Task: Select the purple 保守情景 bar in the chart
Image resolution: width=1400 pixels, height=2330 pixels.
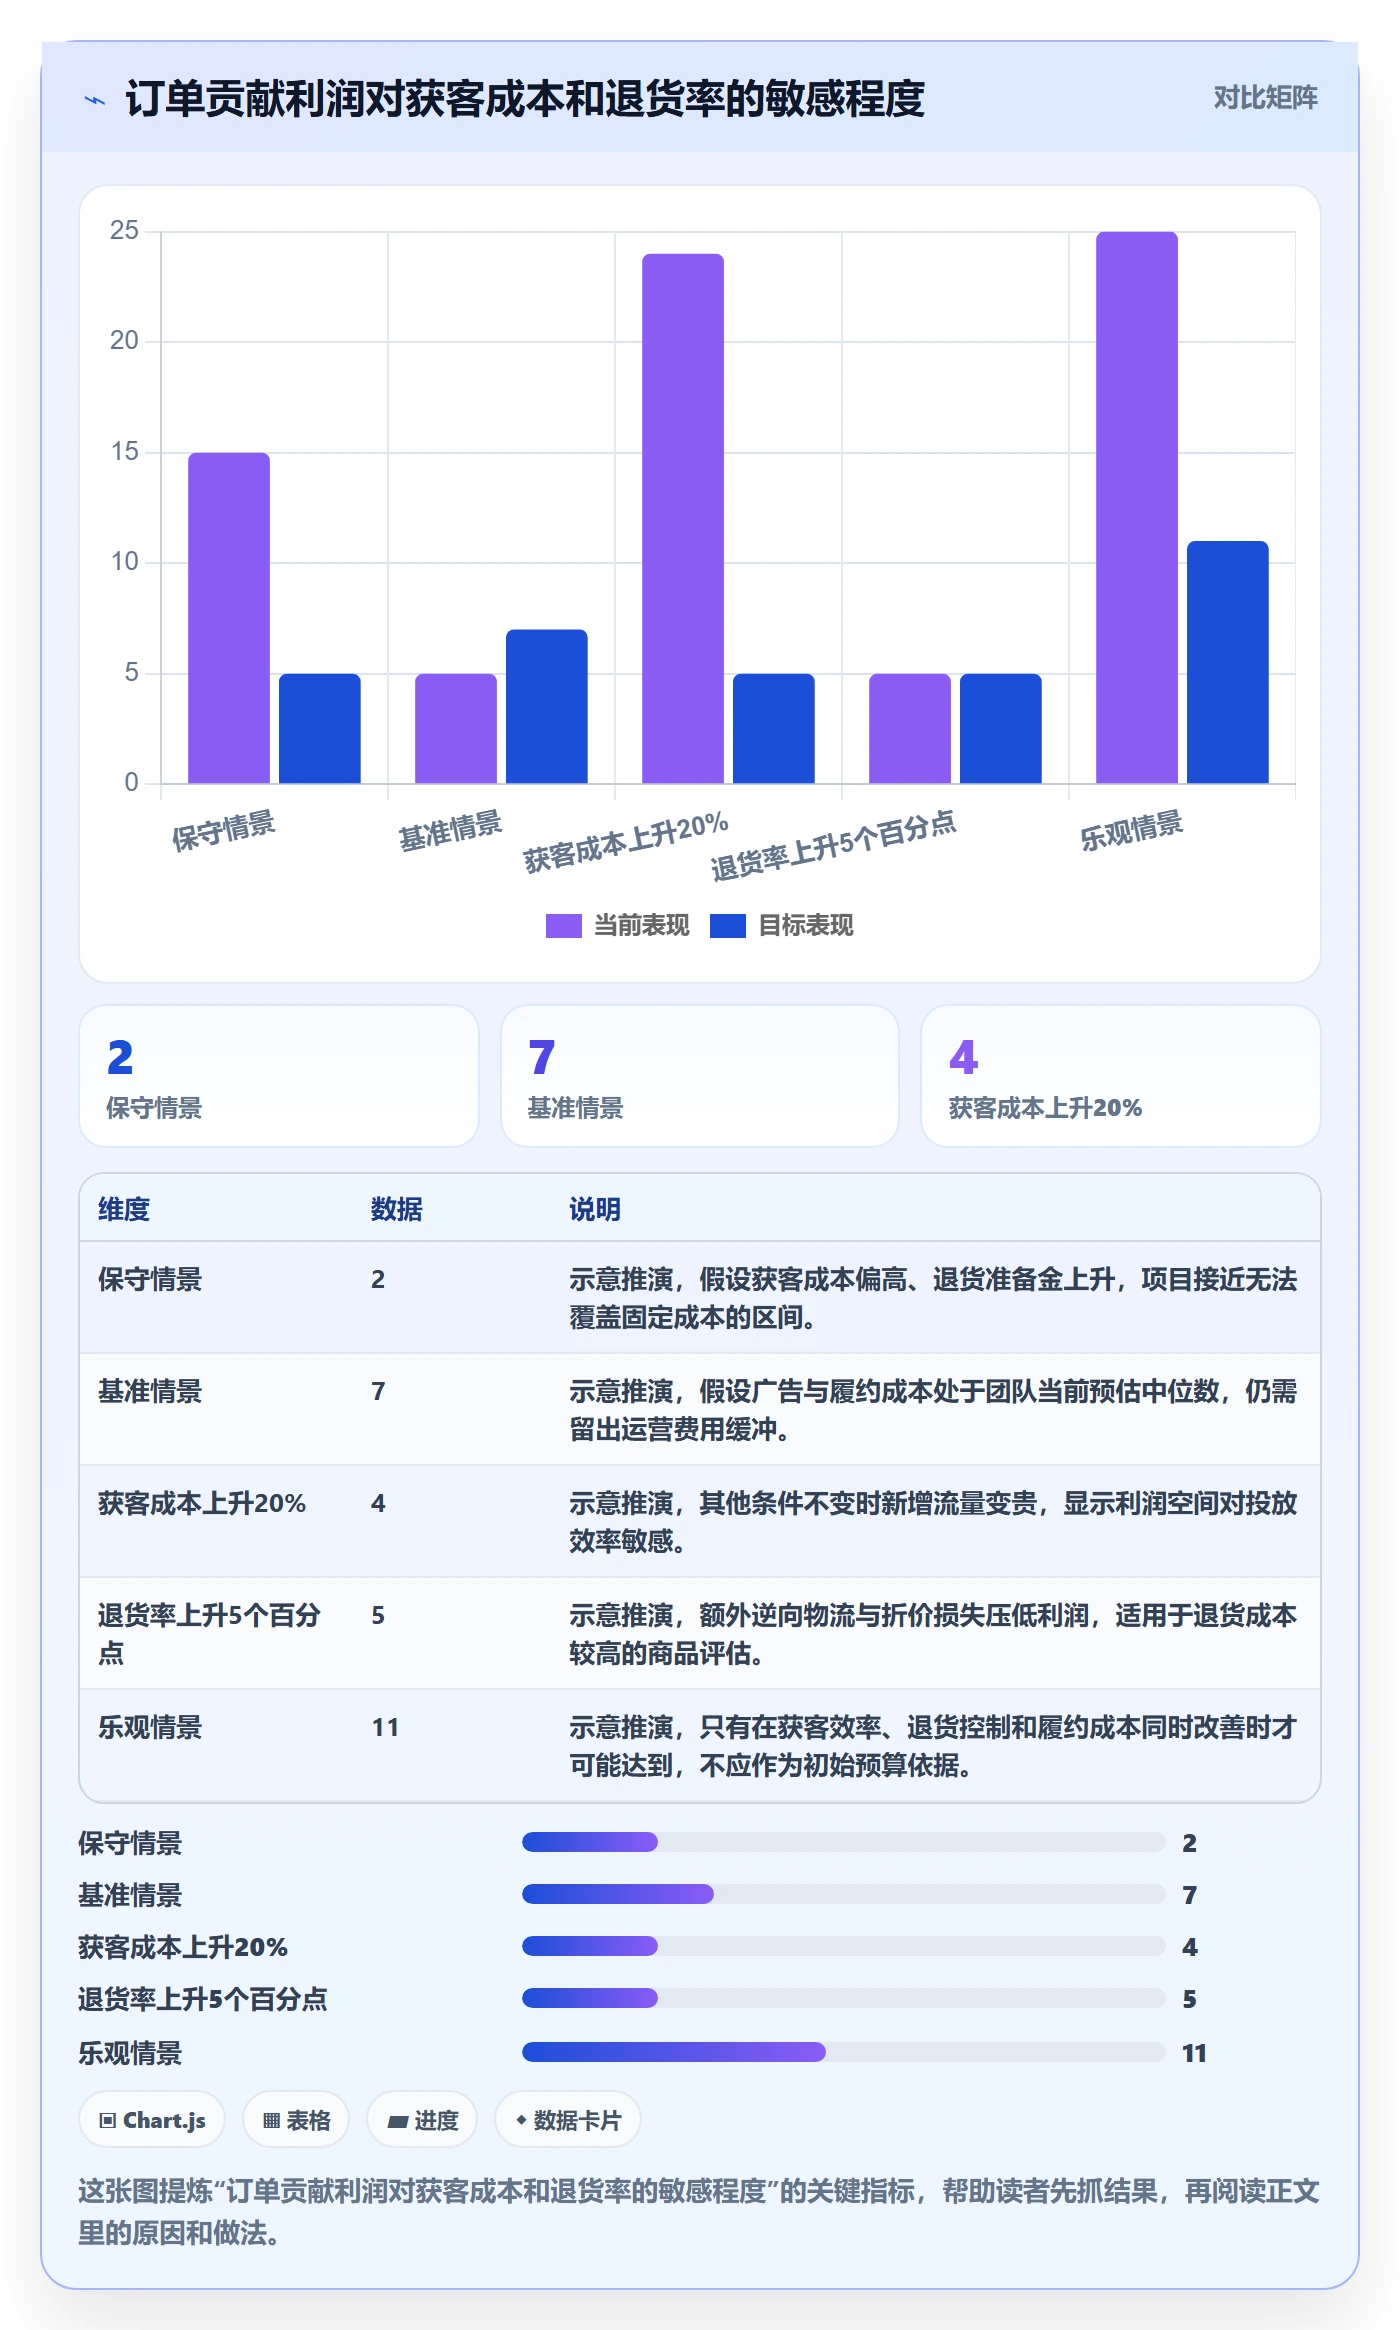Action: [x=229, y=618]
